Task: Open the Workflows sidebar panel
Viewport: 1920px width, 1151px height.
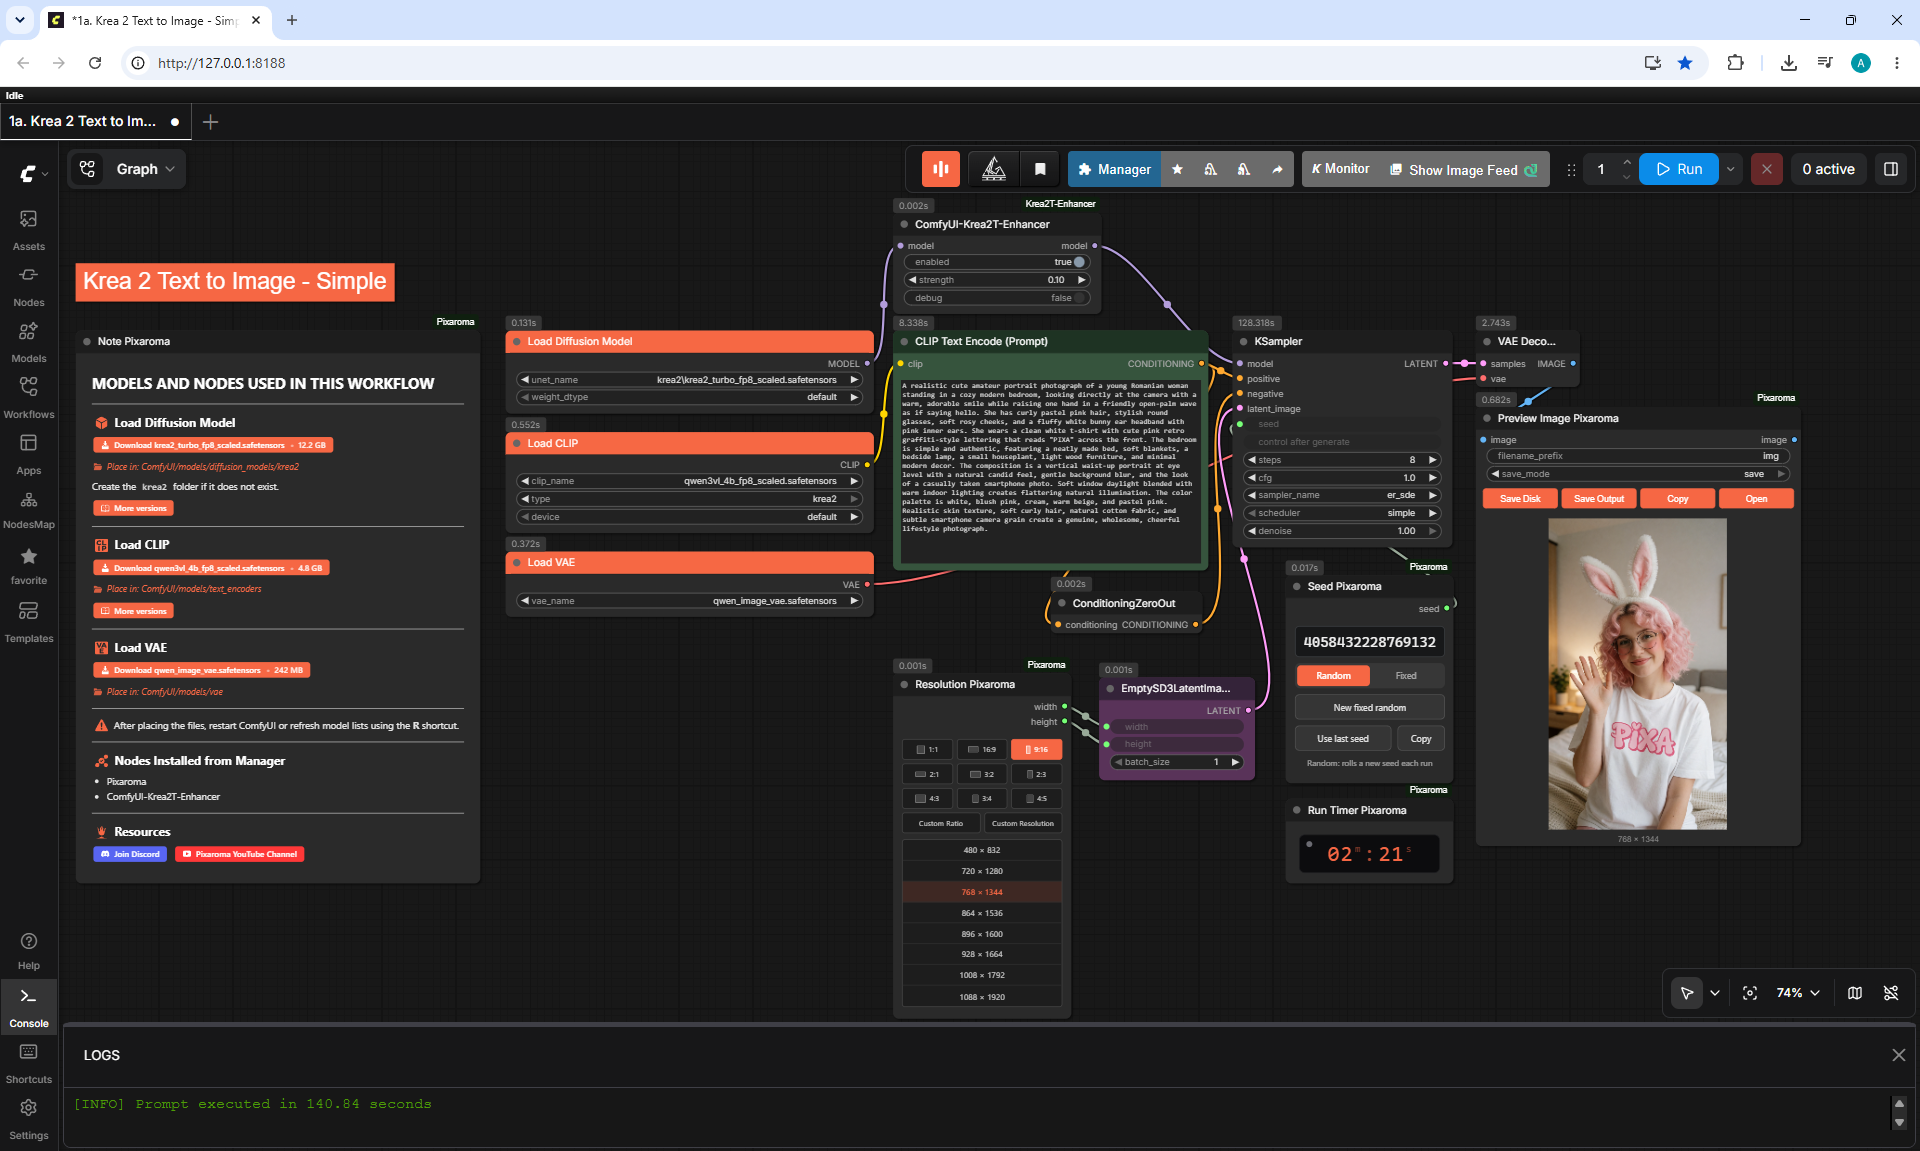Action: tap(28, 398)
